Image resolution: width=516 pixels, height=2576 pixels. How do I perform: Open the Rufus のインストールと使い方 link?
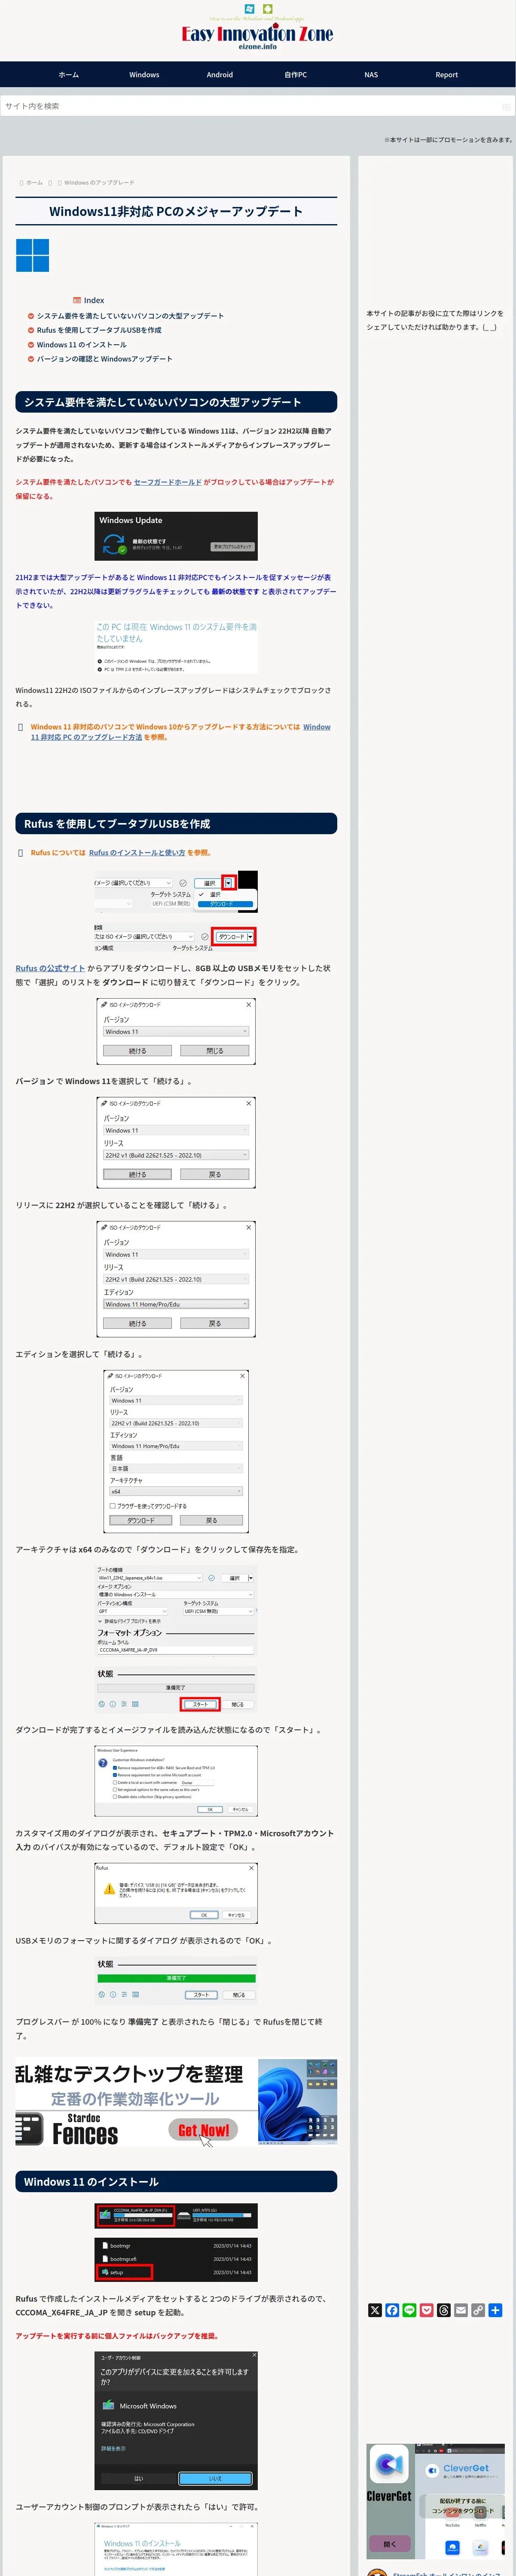[137, 853]
